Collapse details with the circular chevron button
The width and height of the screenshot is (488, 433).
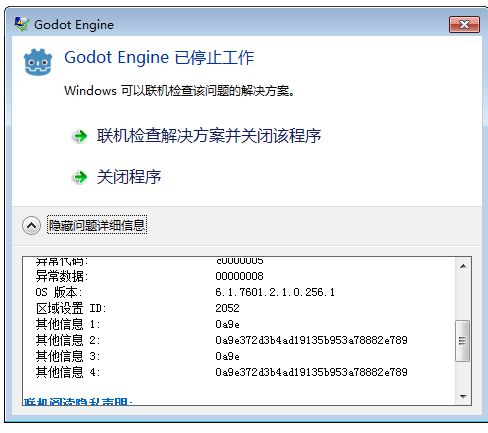(31, 226)
